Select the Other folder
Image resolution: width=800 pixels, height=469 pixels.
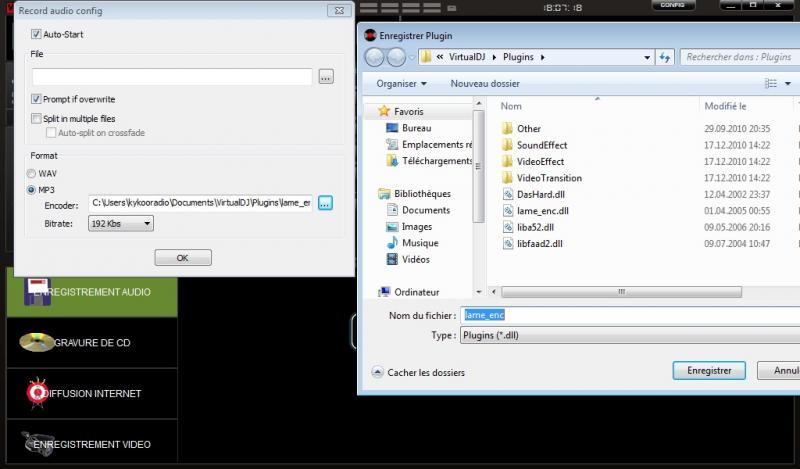(529, 129)
